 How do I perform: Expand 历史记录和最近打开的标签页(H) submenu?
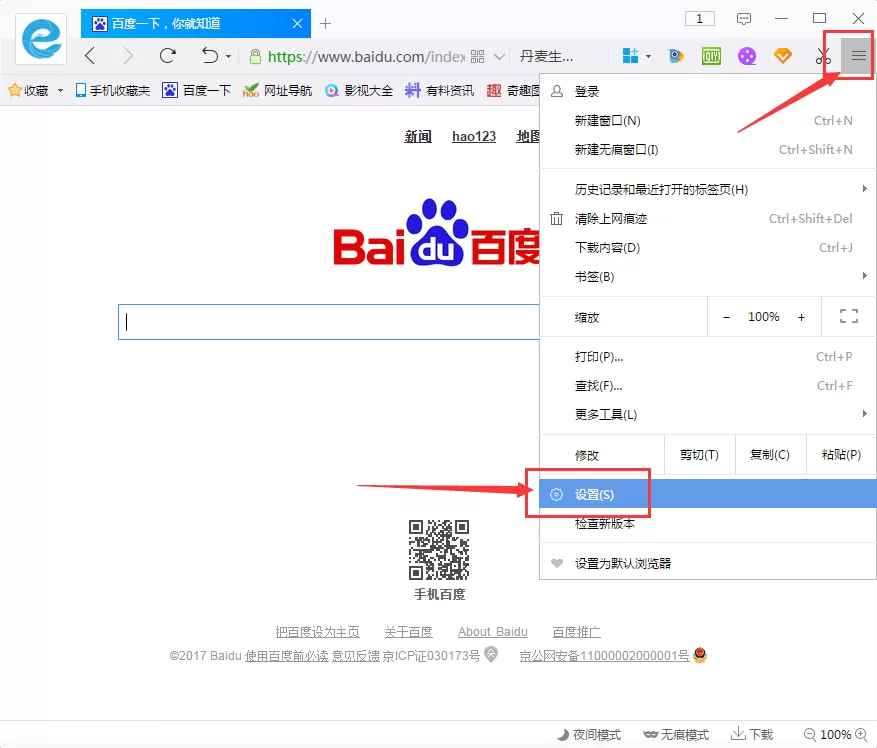pyautogui.click(x=707, y=189)
